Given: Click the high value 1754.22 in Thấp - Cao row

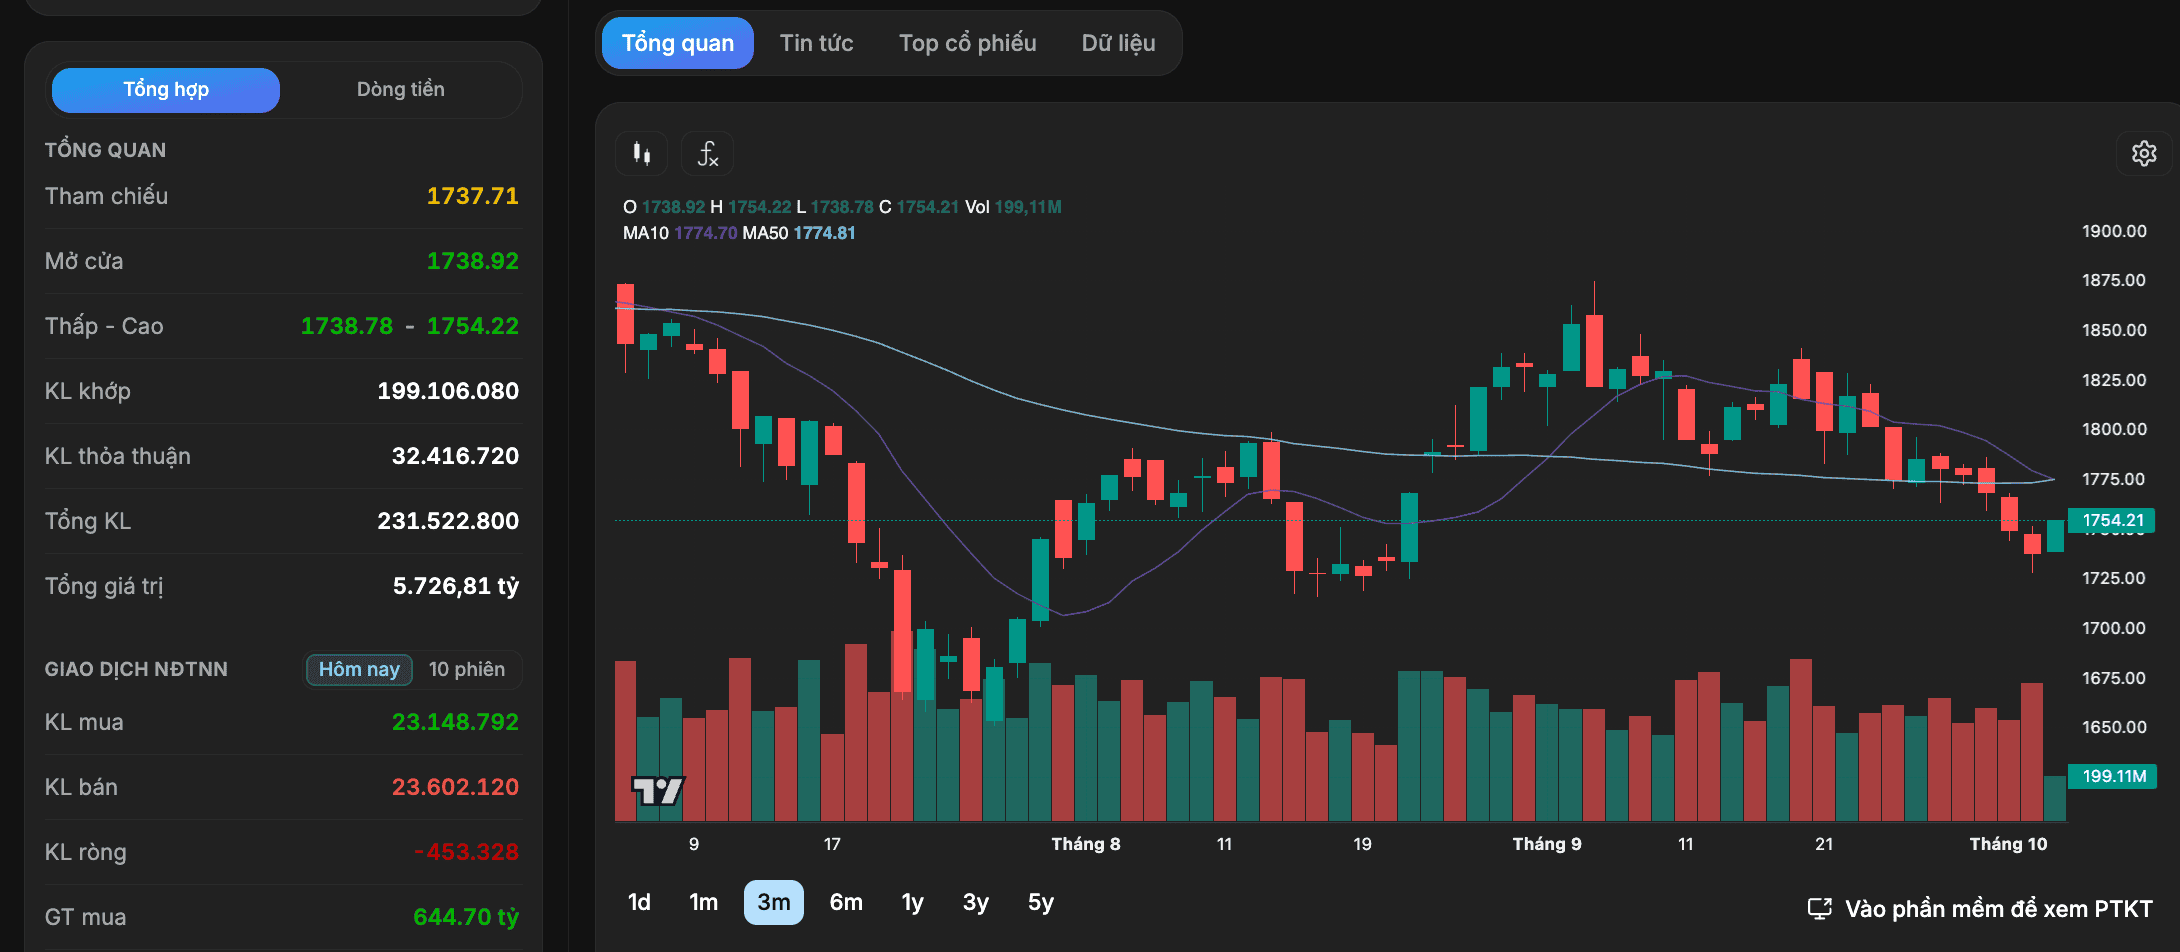Looking at the screenshot, I should [x=473, y=326].
